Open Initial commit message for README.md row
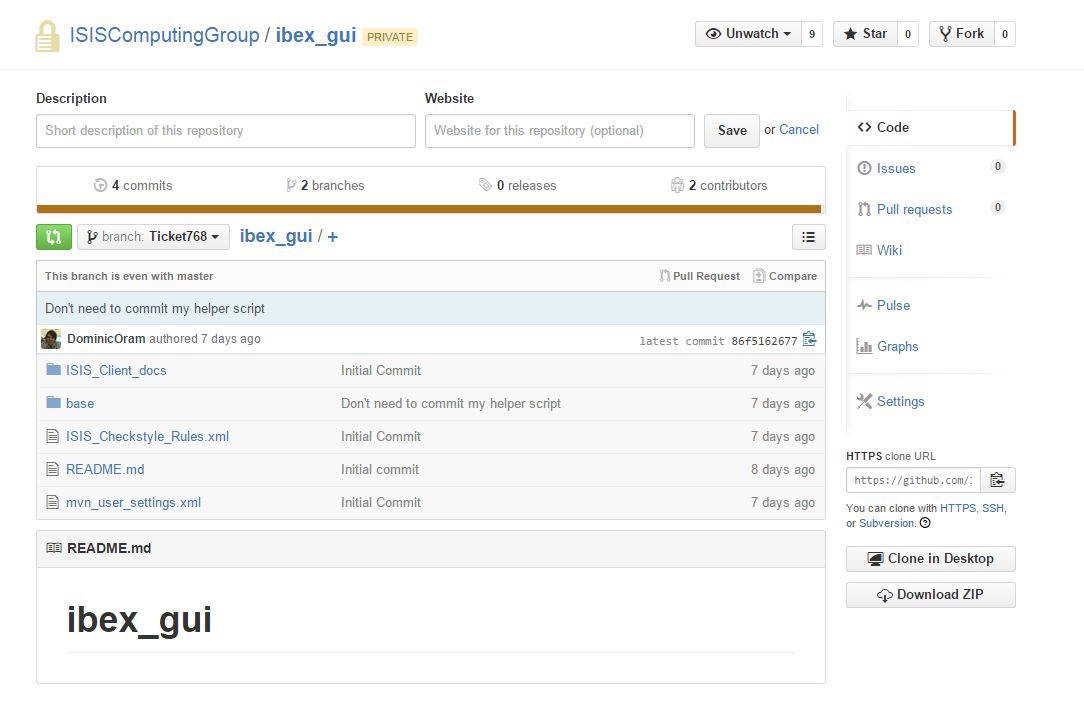 (x=380, y=469)
